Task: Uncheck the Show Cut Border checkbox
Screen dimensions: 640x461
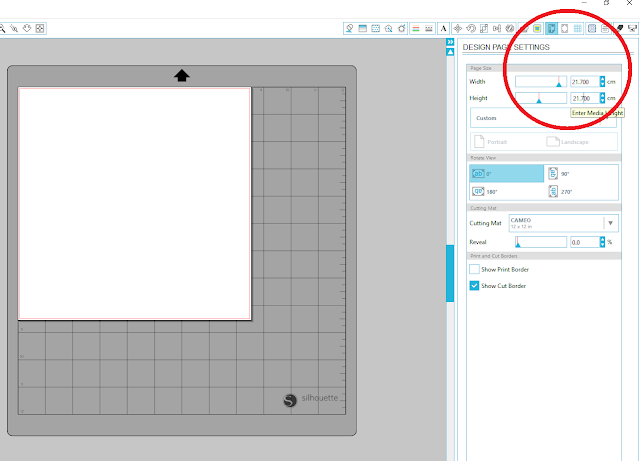Action: [x=474, y=286]
